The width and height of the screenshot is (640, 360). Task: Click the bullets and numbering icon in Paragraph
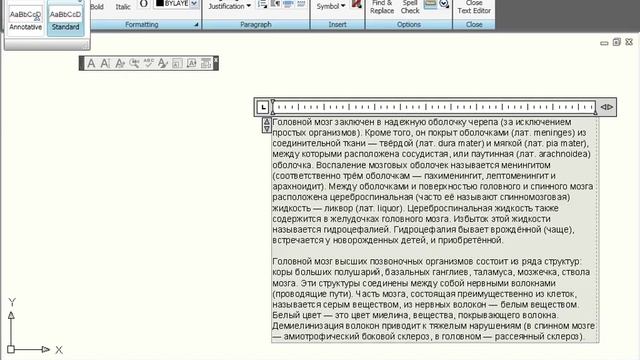[262, 4]
